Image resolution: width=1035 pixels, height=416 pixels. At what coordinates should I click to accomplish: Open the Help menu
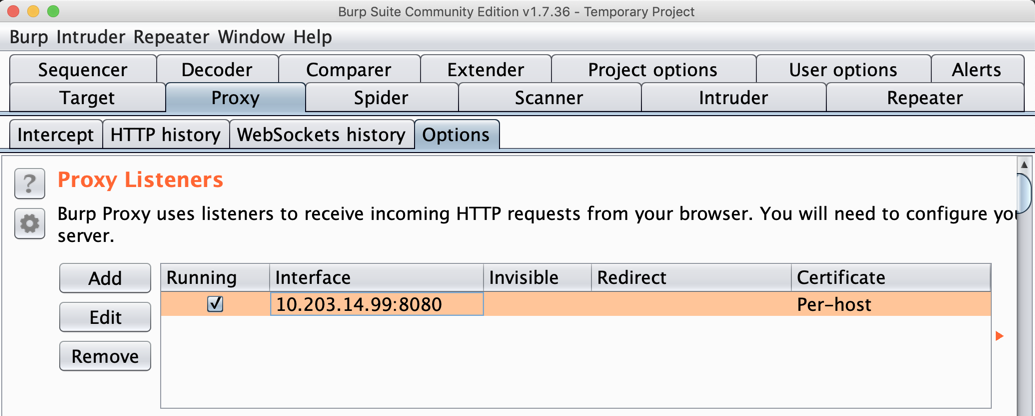pos(312,37)
